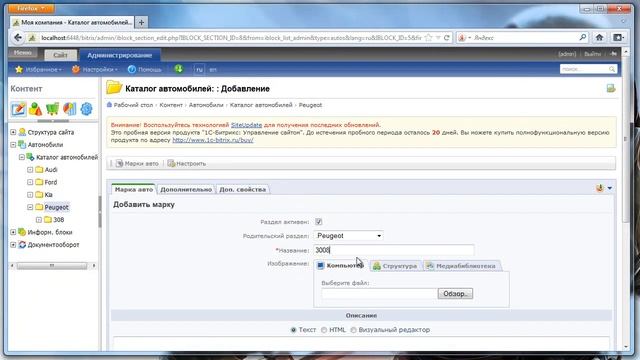
Task: Click the breadcrumb desktop home icon
Action: 109,105
